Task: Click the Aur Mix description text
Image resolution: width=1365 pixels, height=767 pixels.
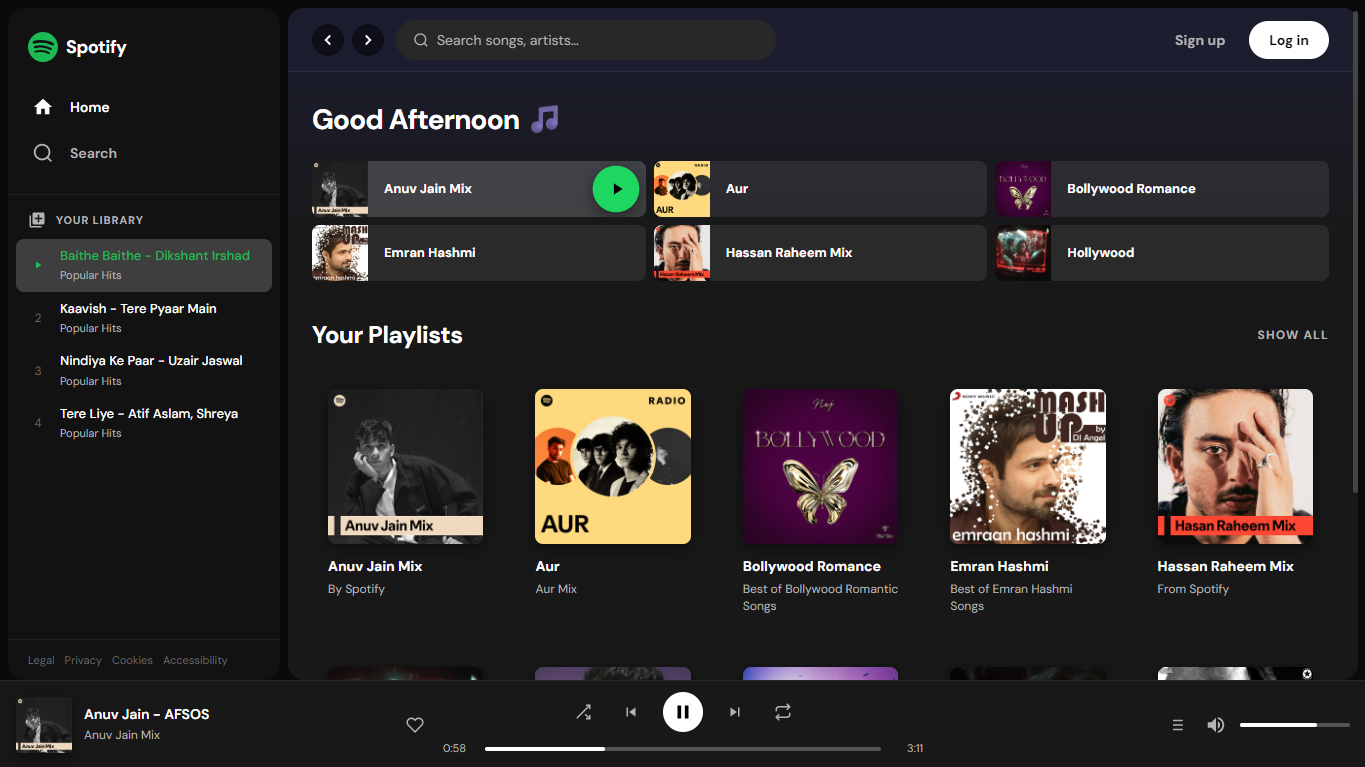Action: coord(556,589)
